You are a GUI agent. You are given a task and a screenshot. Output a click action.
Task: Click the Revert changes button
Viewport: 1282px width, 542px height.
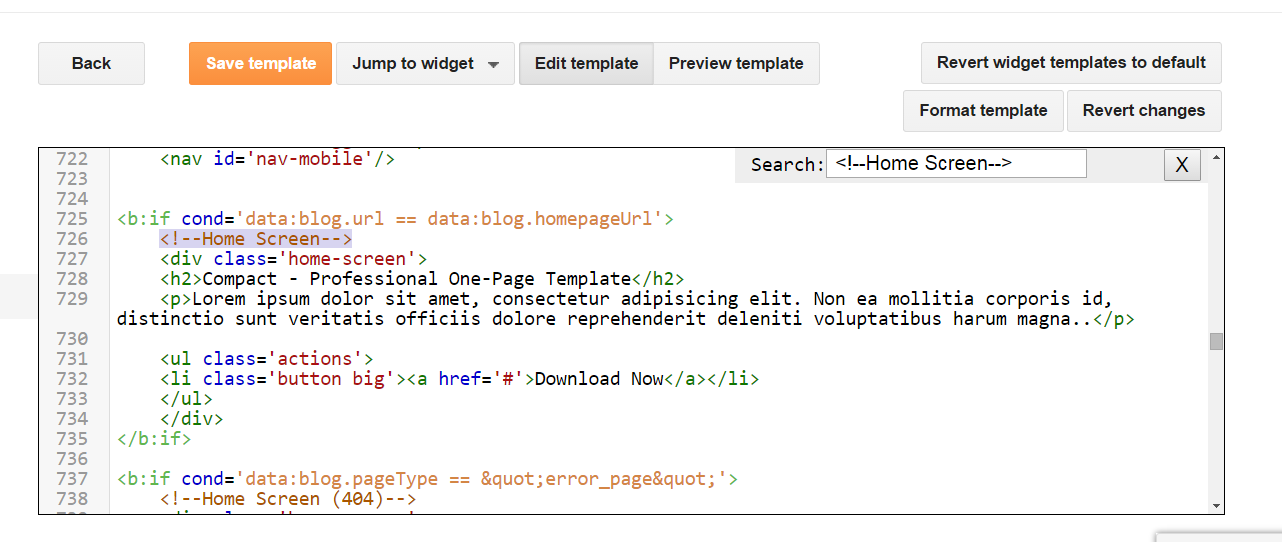[x=1144, y=110]
